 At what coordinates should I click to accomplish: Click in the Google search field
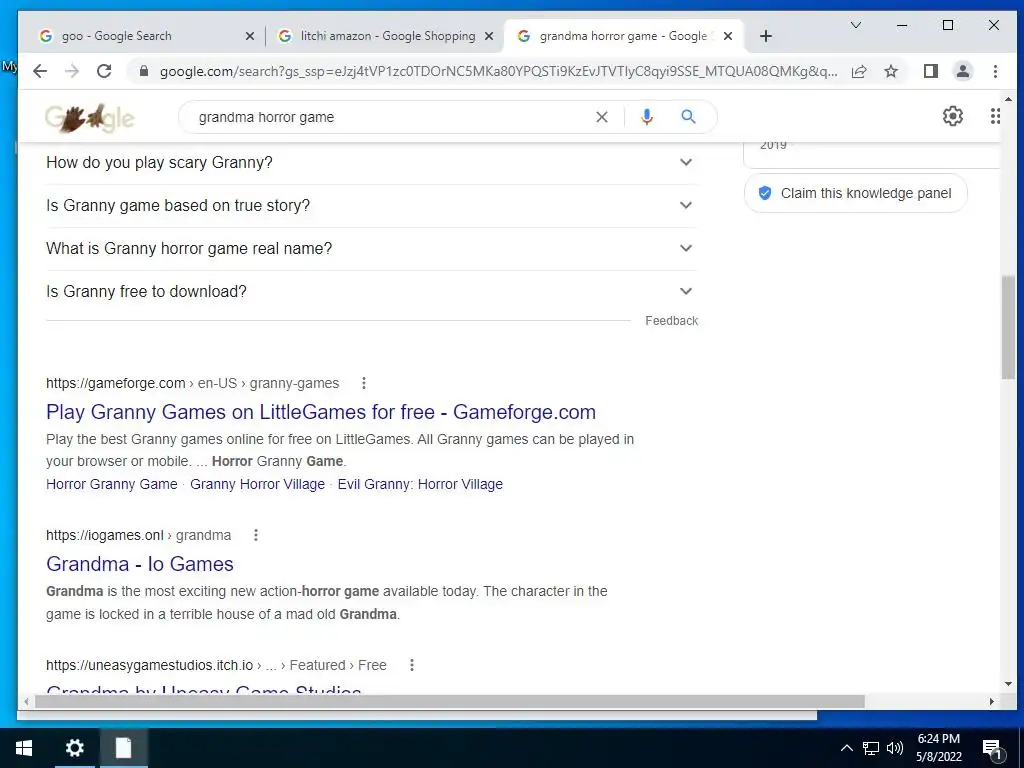pyautogui.click(x=392, y=117)
